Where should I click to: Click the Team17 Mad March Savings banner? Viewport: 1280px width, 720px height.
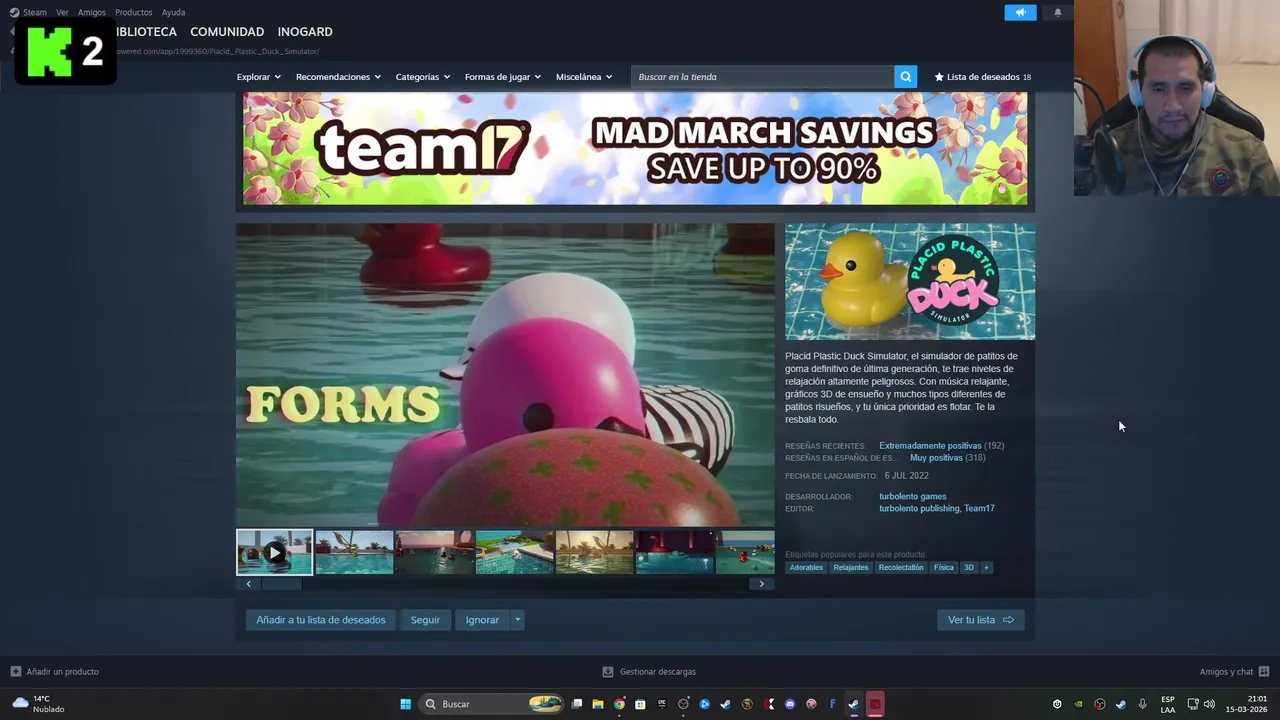coord(635,149)
